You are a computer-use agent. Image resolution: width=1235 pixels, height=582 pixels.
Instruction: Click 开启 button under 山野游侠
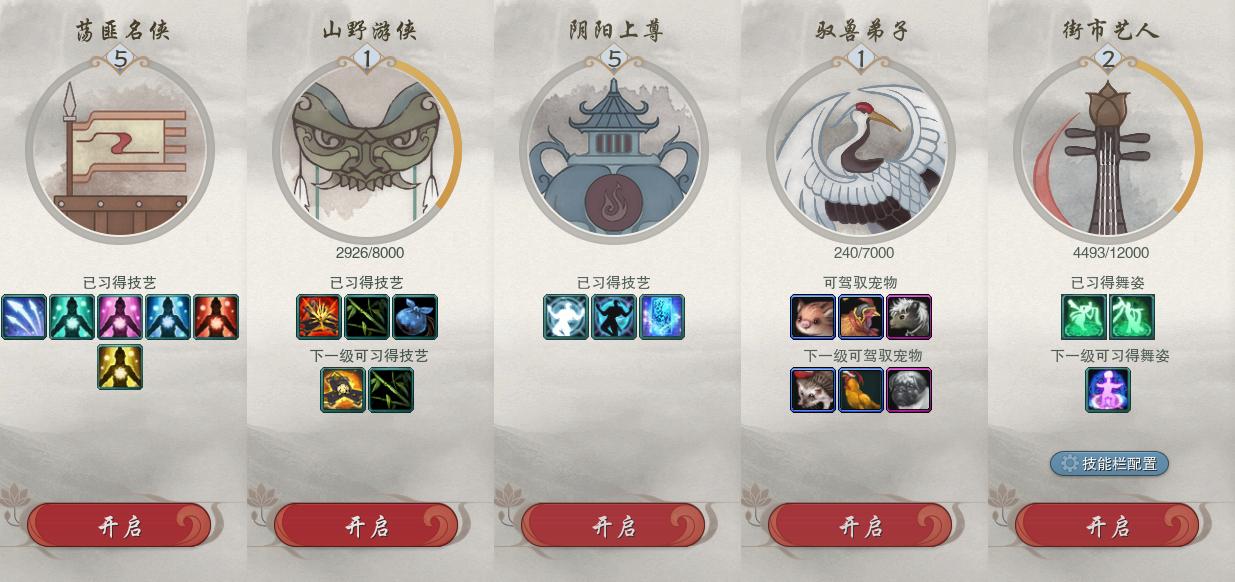366,526
